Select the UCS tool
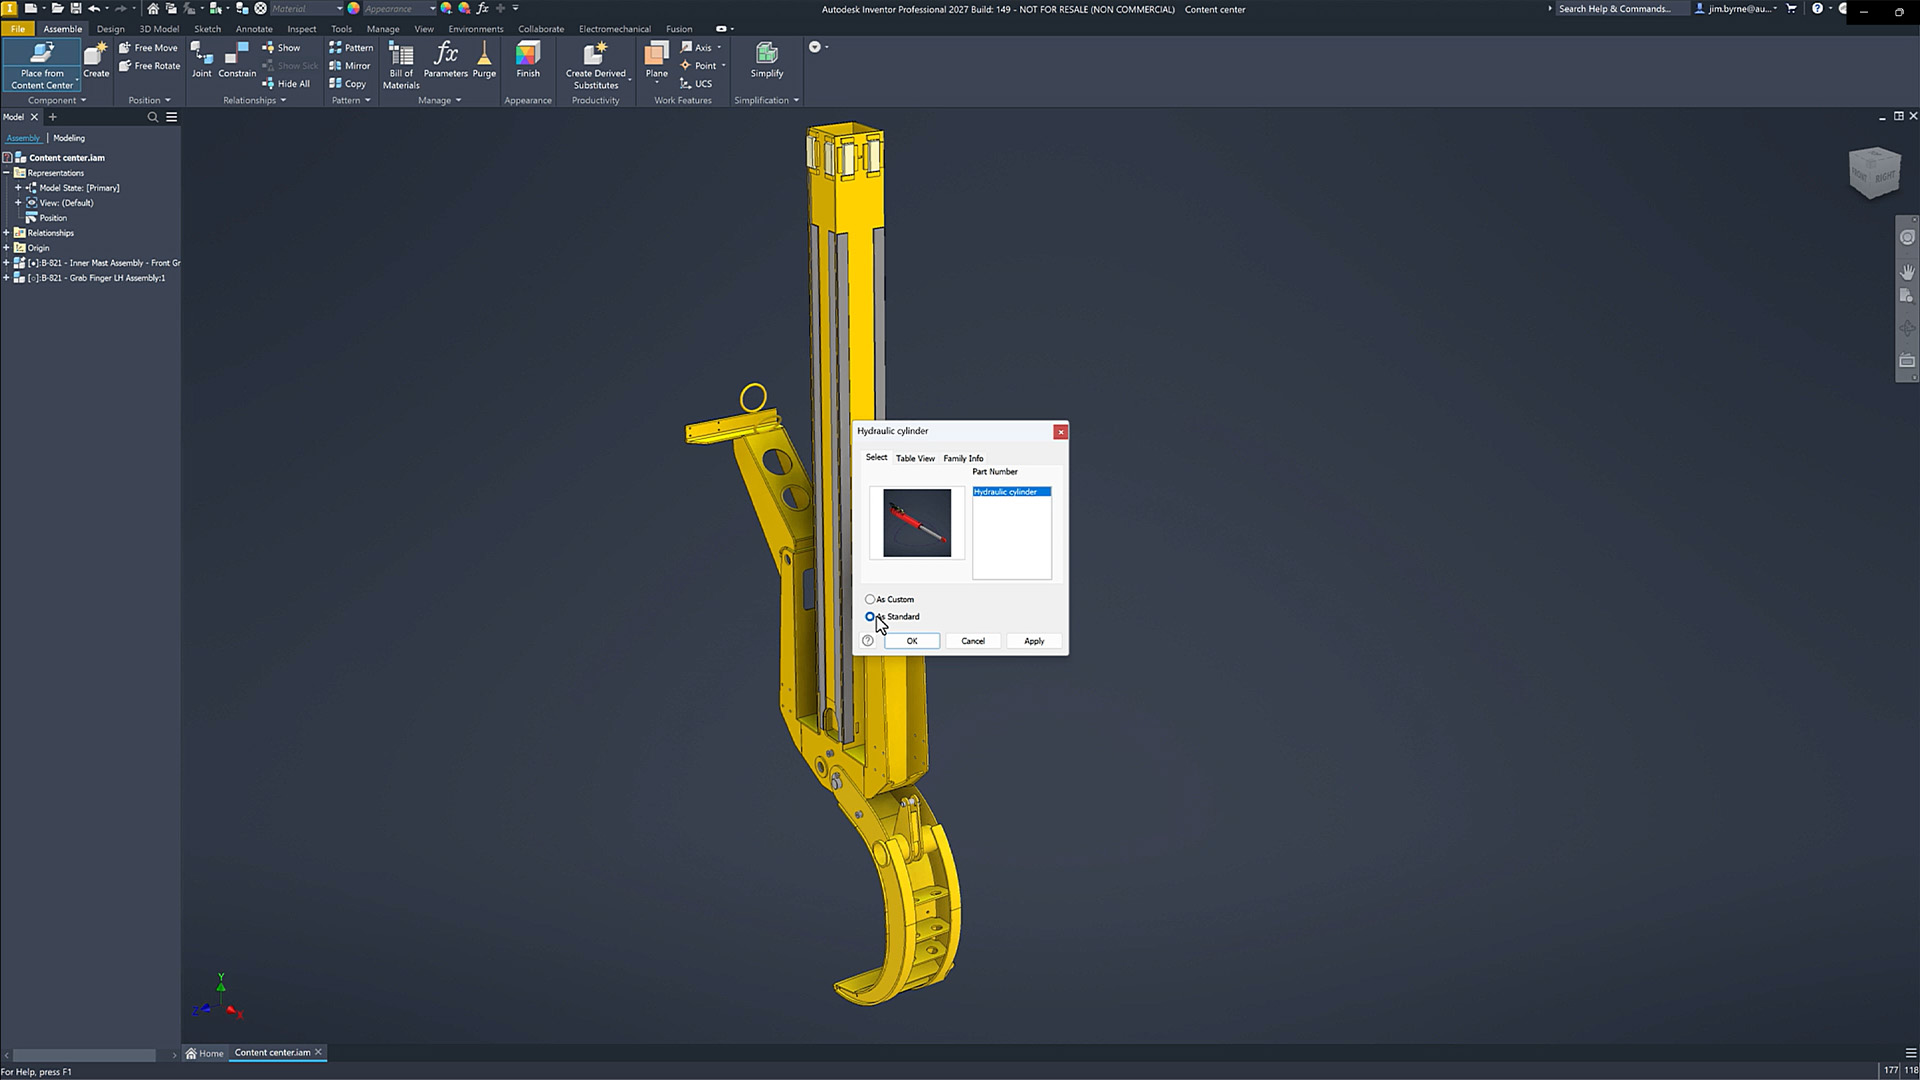1920x1080 pixels. click(696, 84)
